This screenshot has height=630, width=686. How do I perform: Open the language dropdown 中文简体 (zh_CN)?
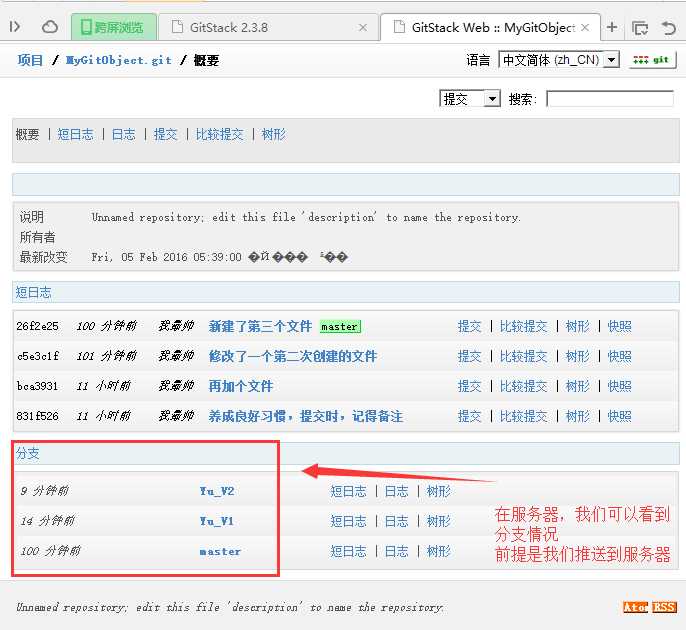point(559,60)
